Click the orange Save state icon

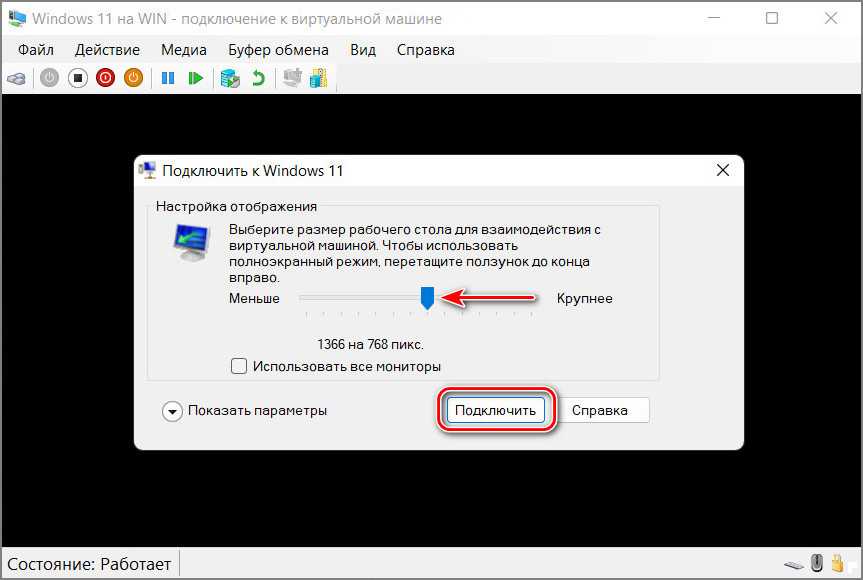pyautogui.click(x=133, y=77)
